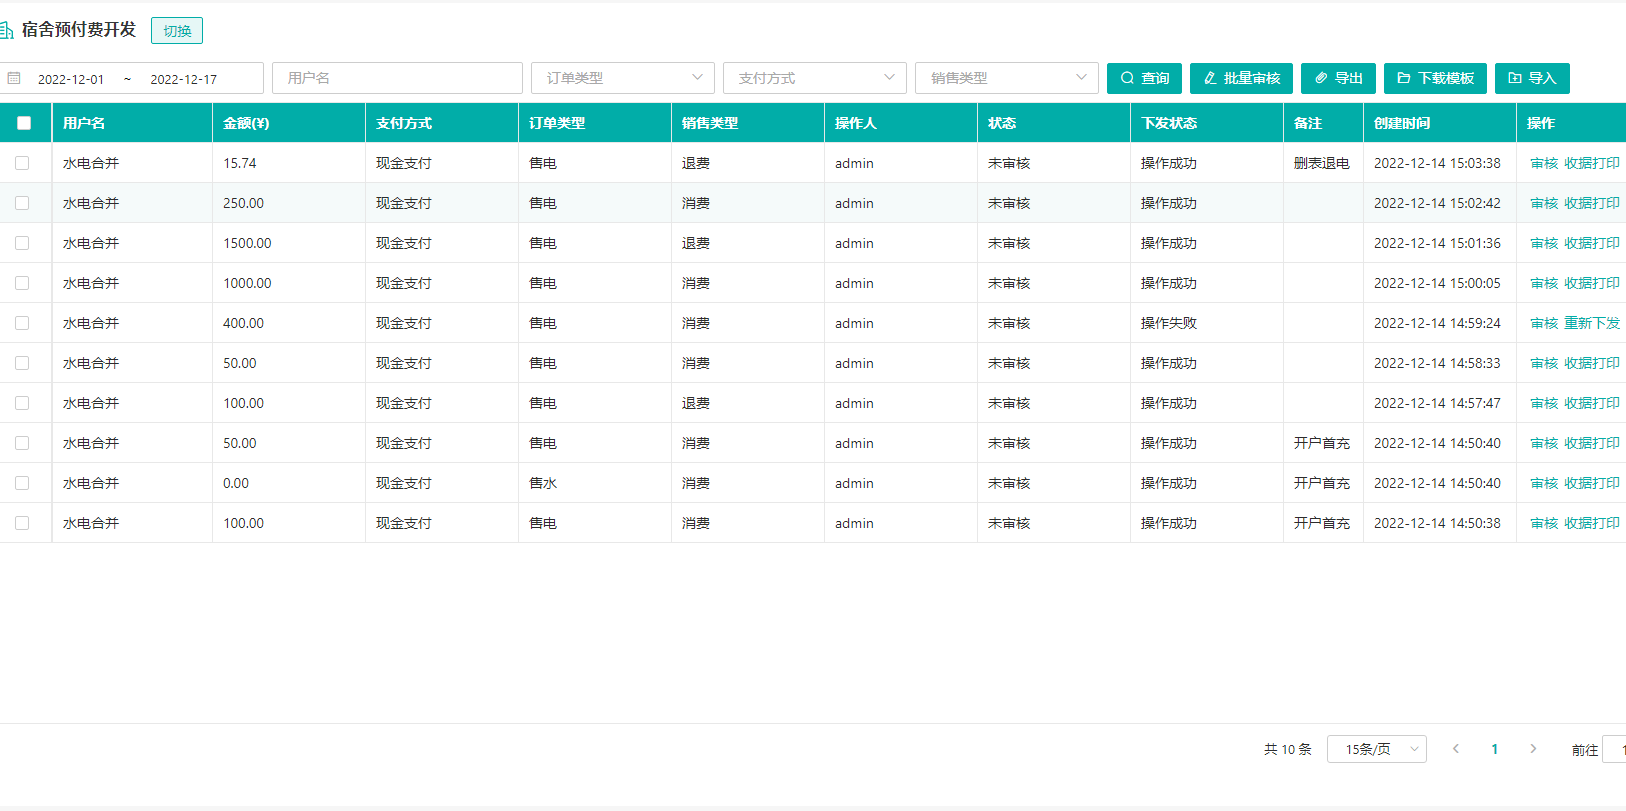Check the row created at 14:58:33
The height and width of the screenshot is (811, 1626).
click(x=22, y=363)
